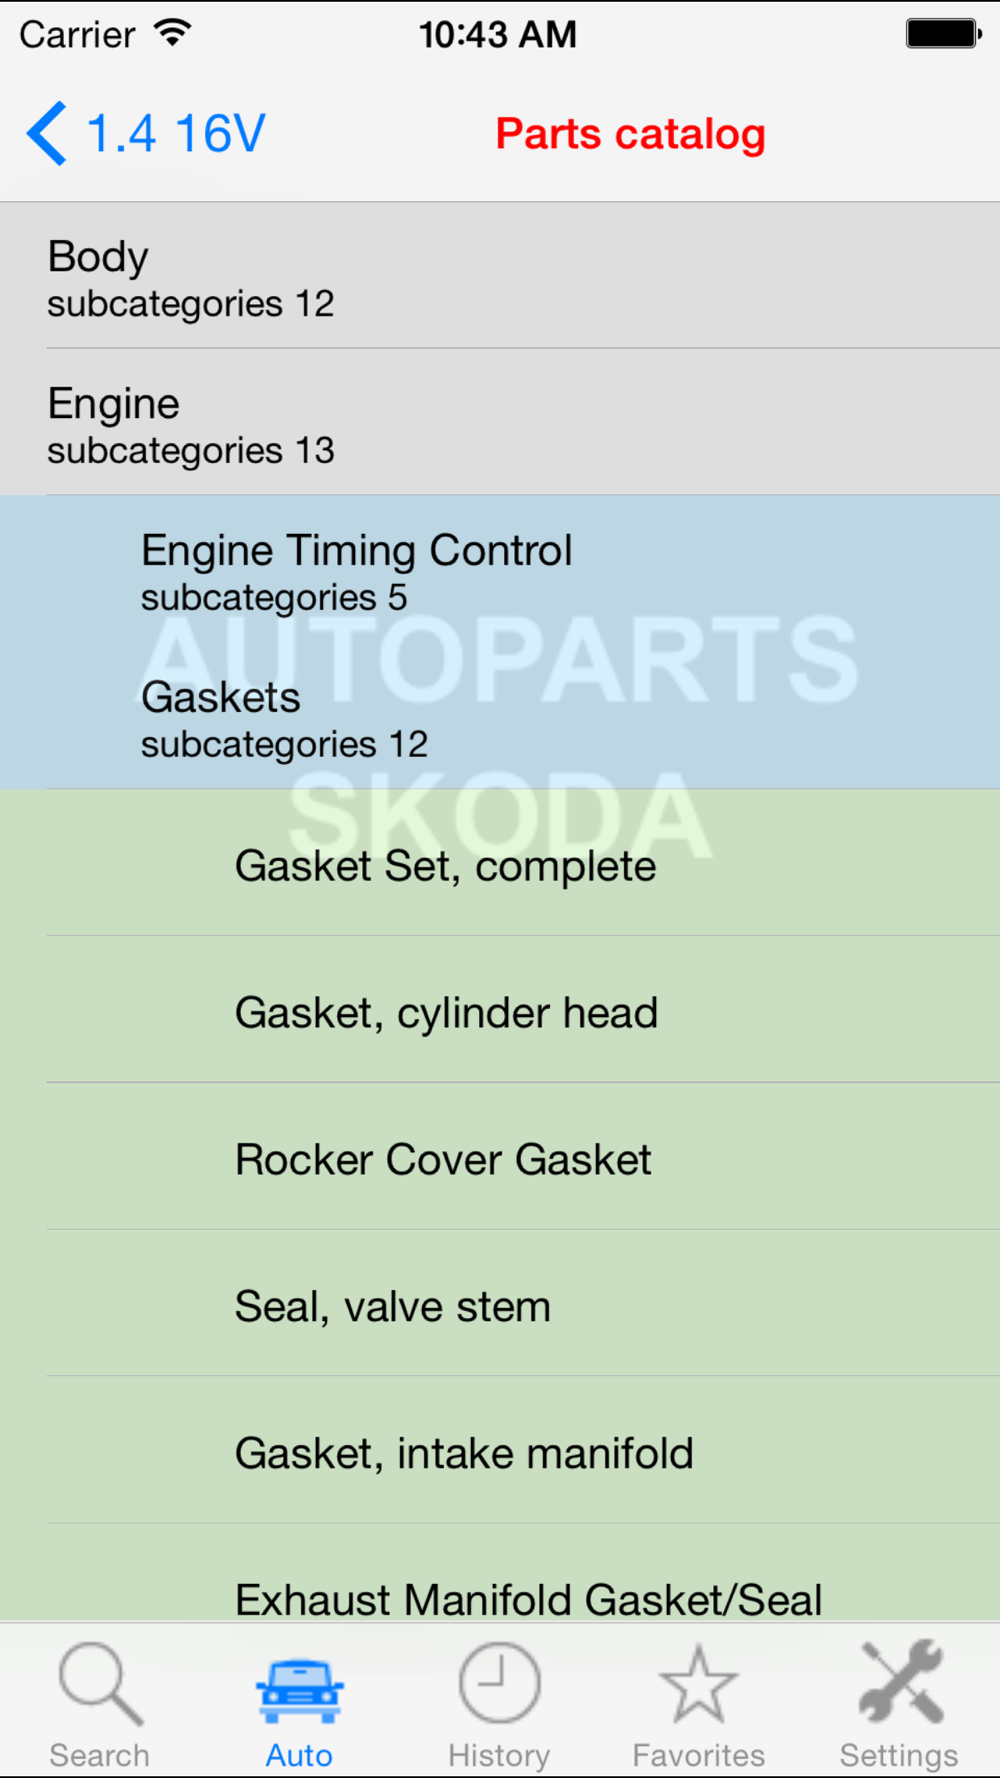Open Exhaust Manifold Gasket/Seal

500,1574
